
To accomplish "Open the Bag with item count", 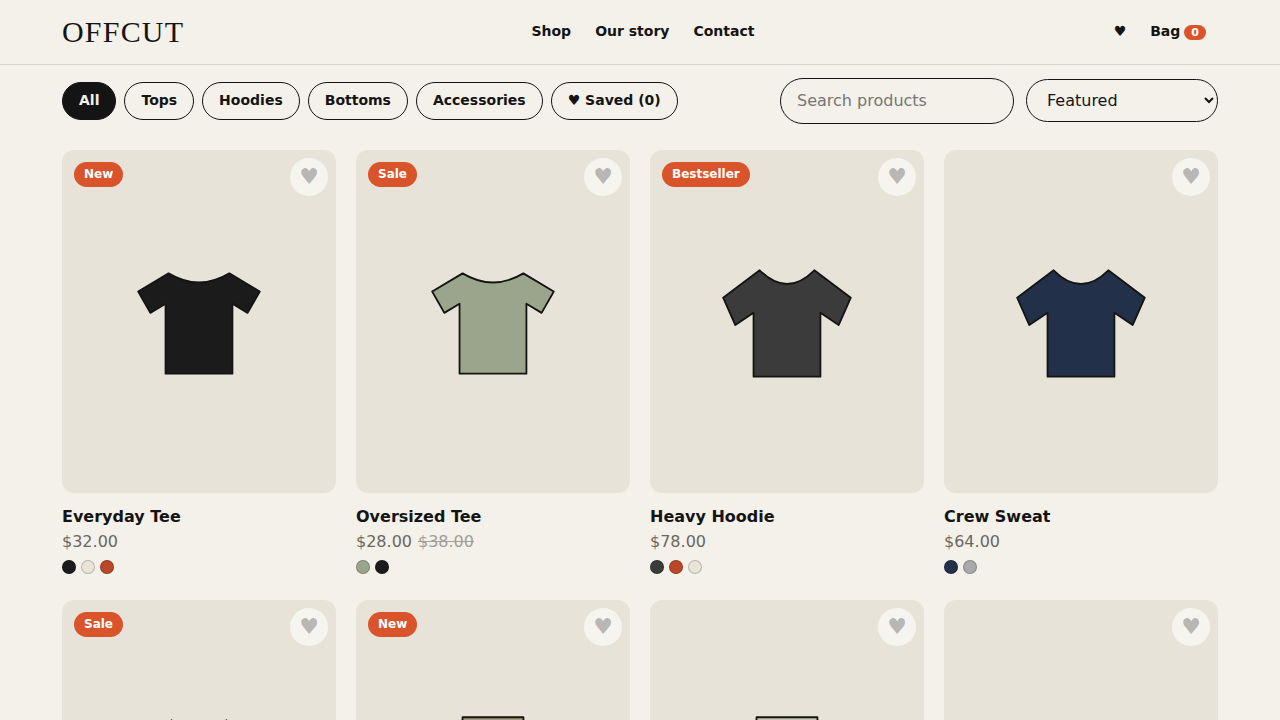I will tap(1178, 31).
